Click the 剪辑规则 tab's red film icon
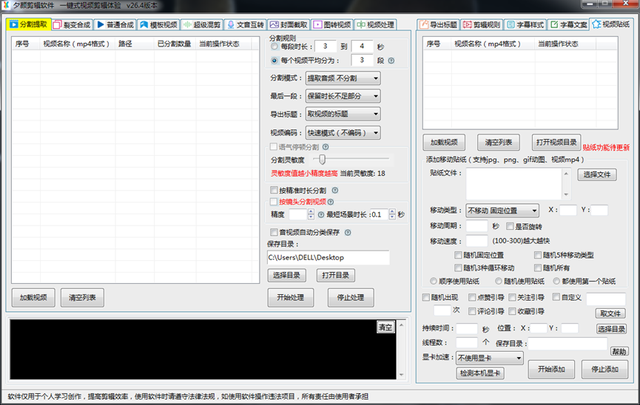Image resolution: width=640 pixels, height=405 pixels. pos(467,25)
